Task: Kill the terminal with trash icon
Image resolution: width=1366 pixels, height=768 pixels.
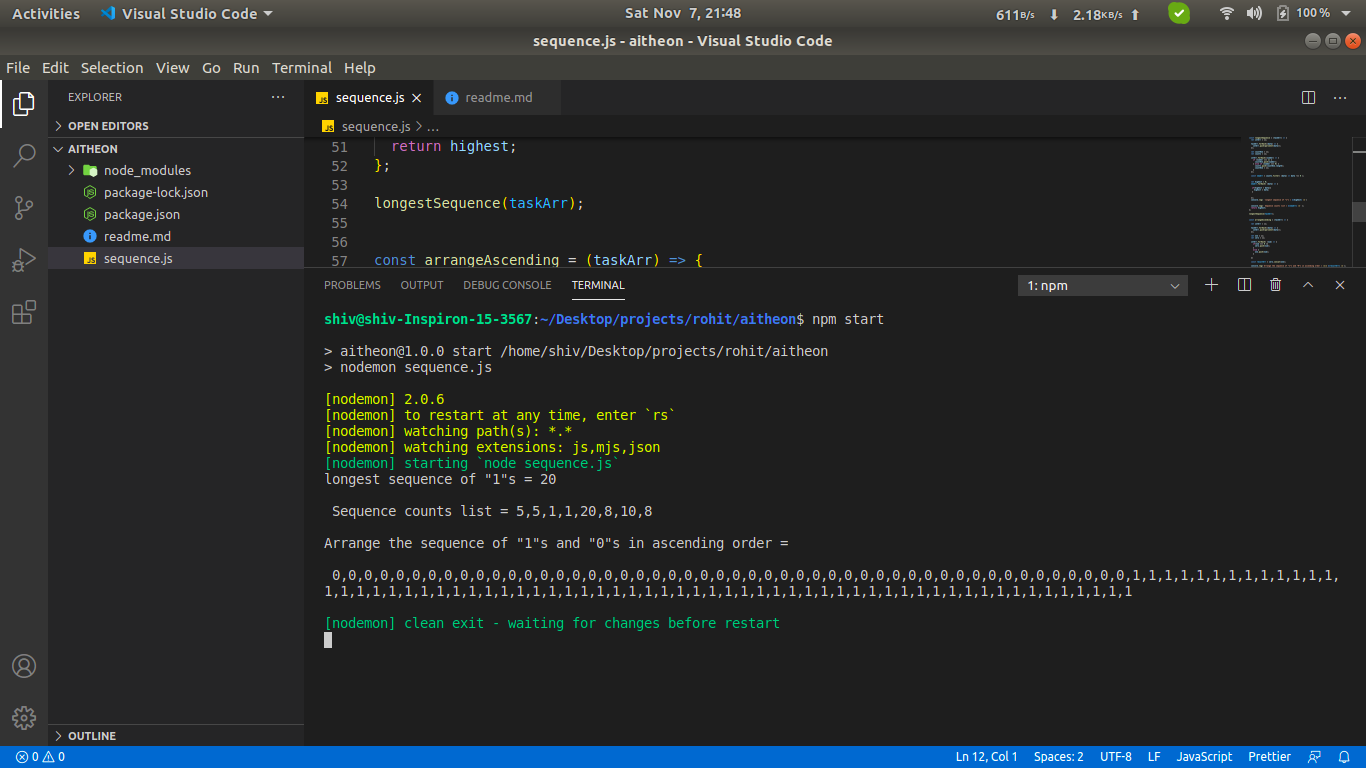Action: [1275, 285]
